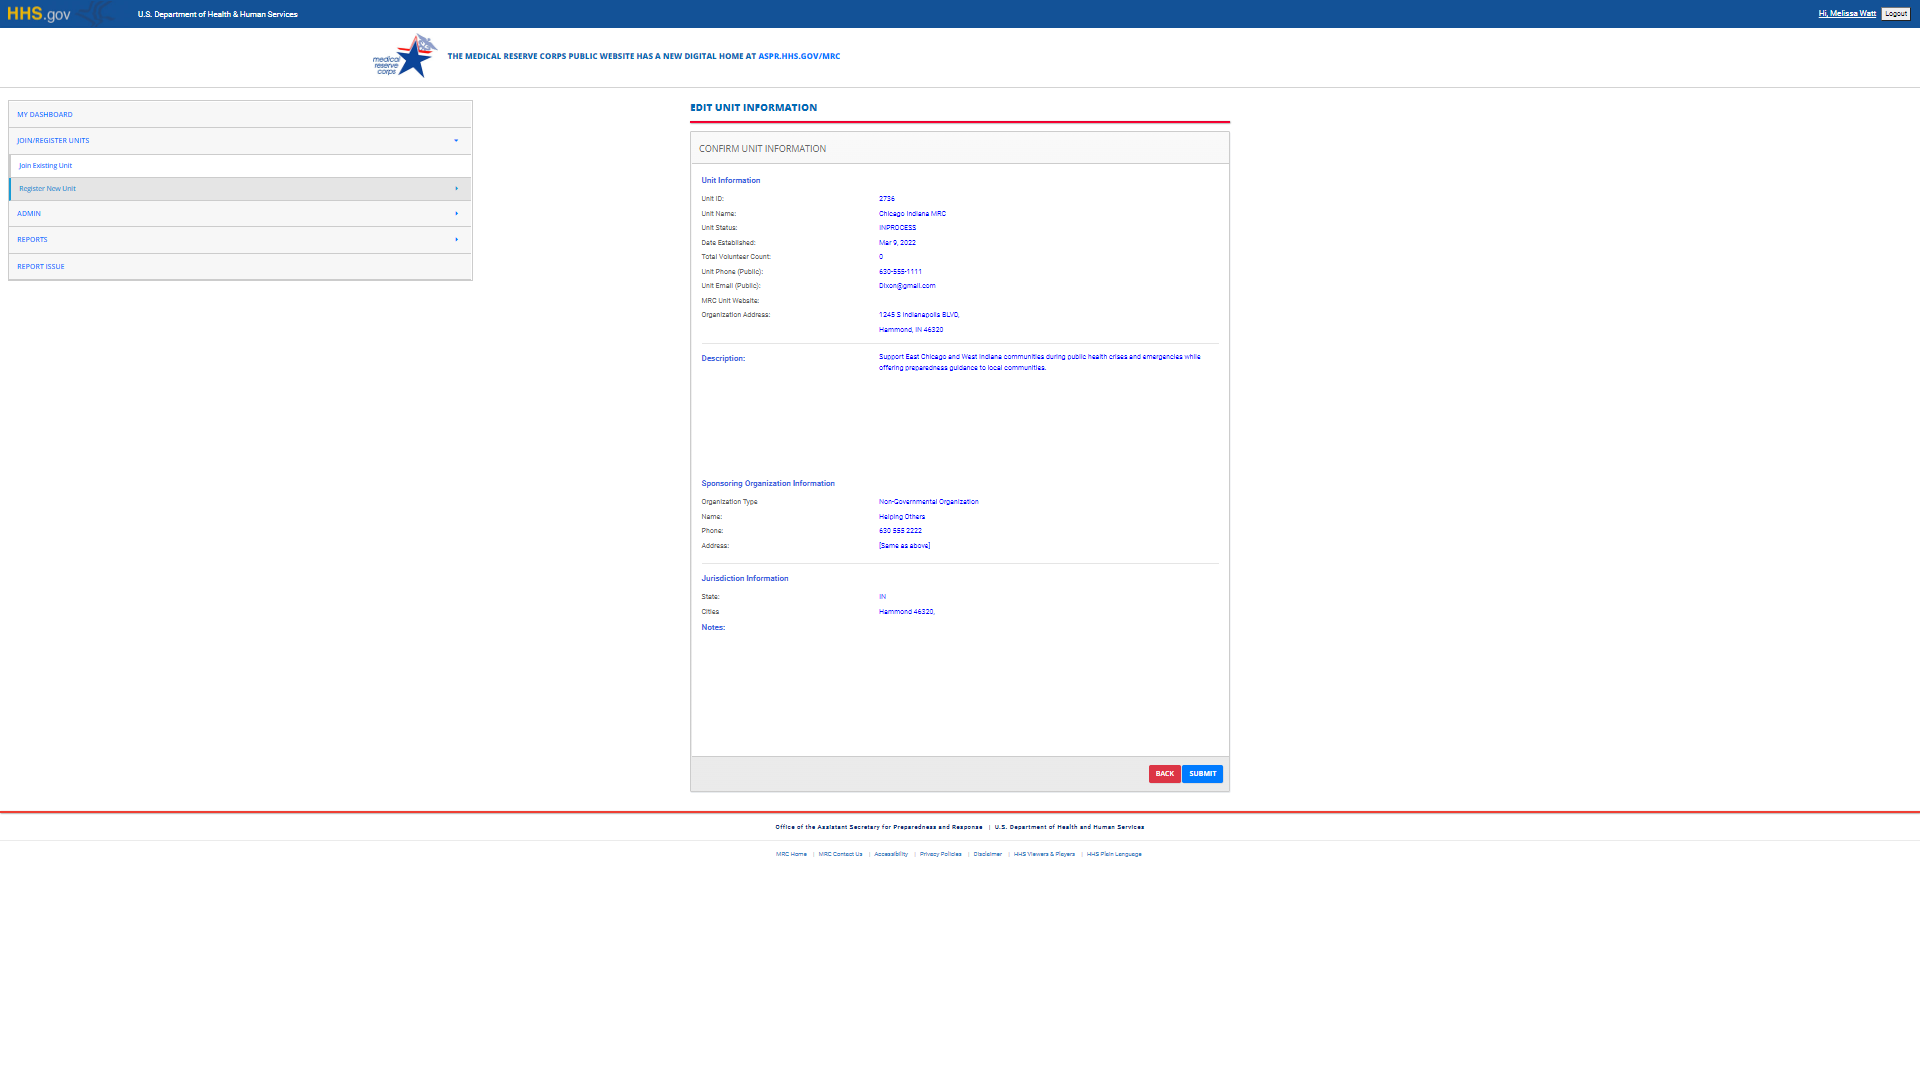This screenshot has height=1080, width=1920.
Task: Open the Hi, Melissa Watt profile link
Action: tap(1846, 14)
